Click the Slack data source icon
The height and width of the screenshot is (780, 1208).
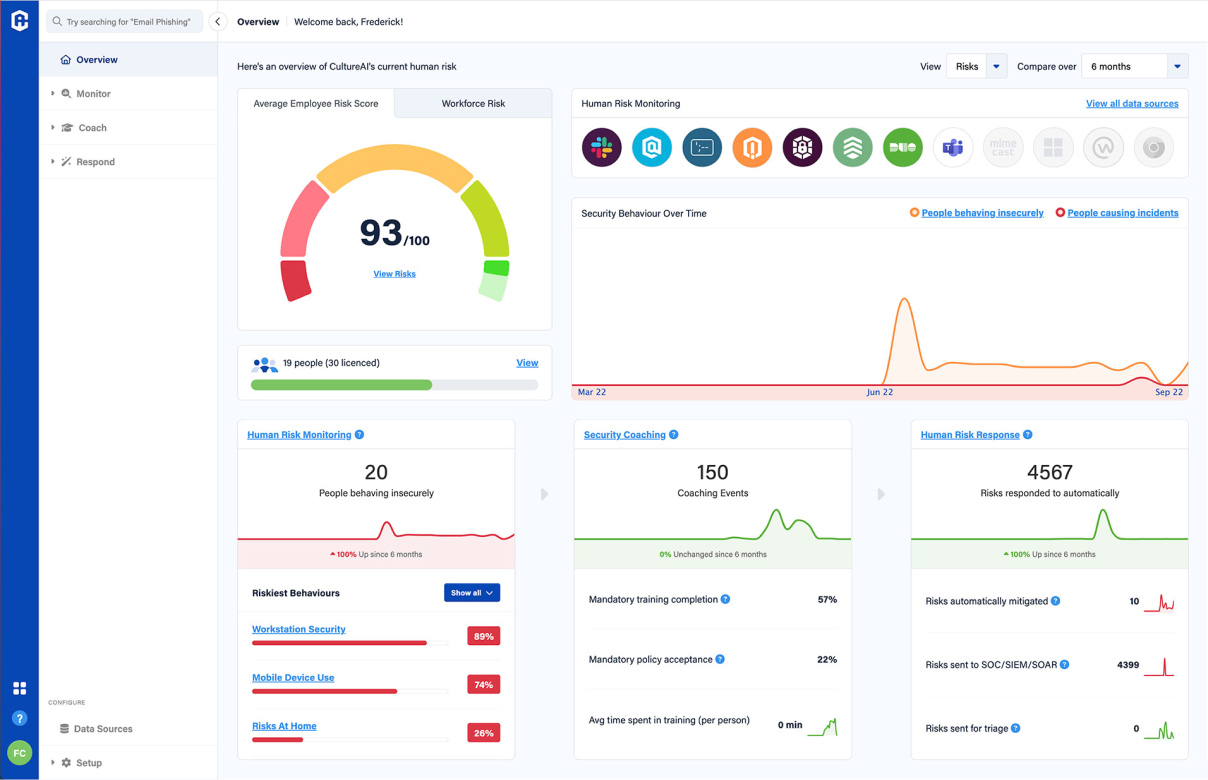(x=601, y=147)
